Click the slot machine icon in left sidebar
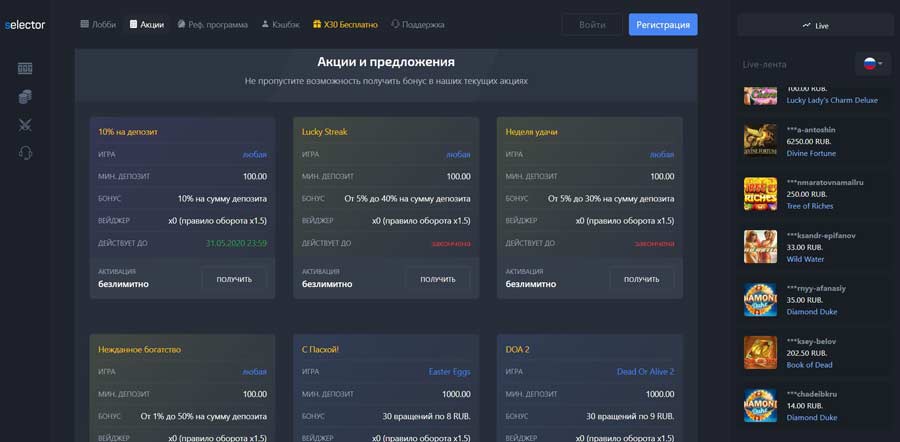 pyautogui.click(x=25, y=68)
